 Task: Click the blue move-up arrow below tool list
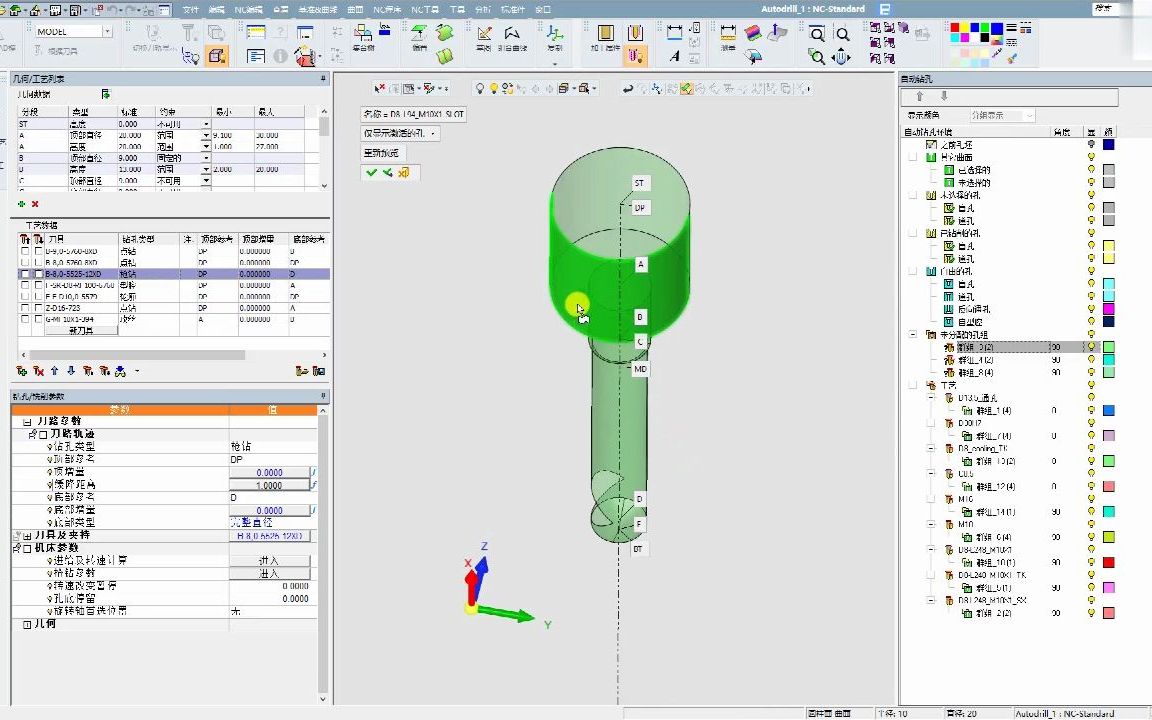coord(55,371)
